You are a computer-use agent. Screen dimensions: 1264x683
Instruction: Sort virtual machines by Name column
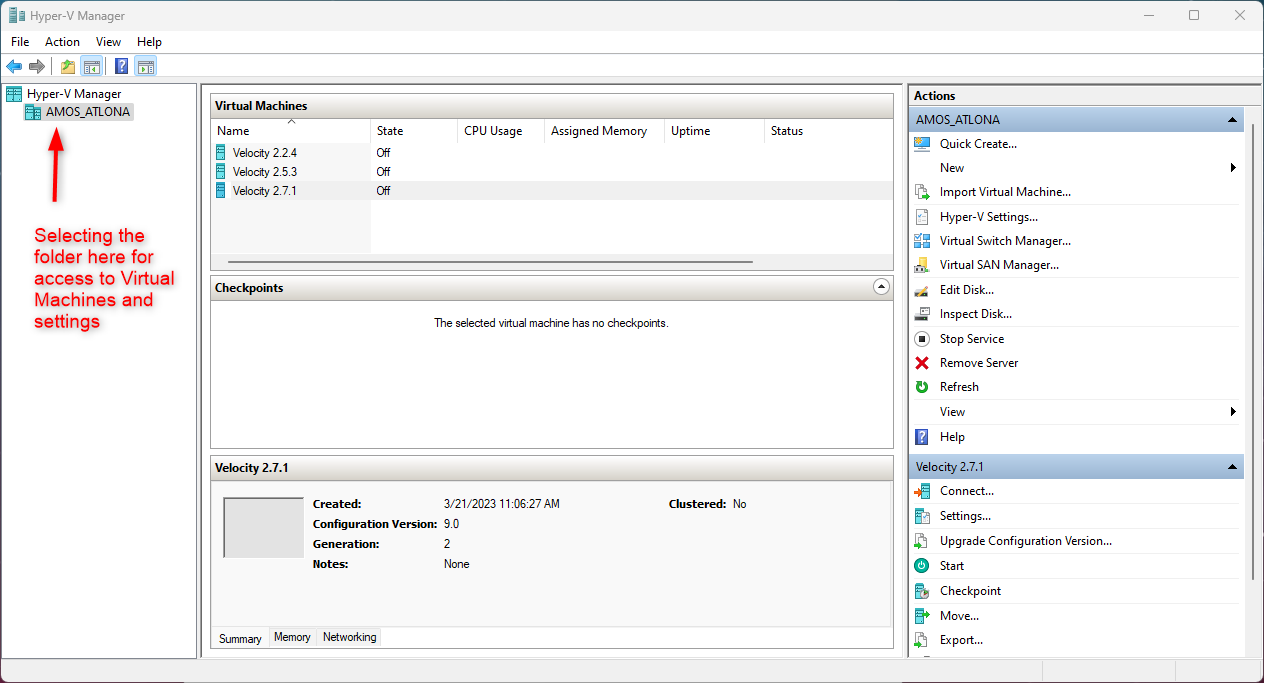coord(291,131)
